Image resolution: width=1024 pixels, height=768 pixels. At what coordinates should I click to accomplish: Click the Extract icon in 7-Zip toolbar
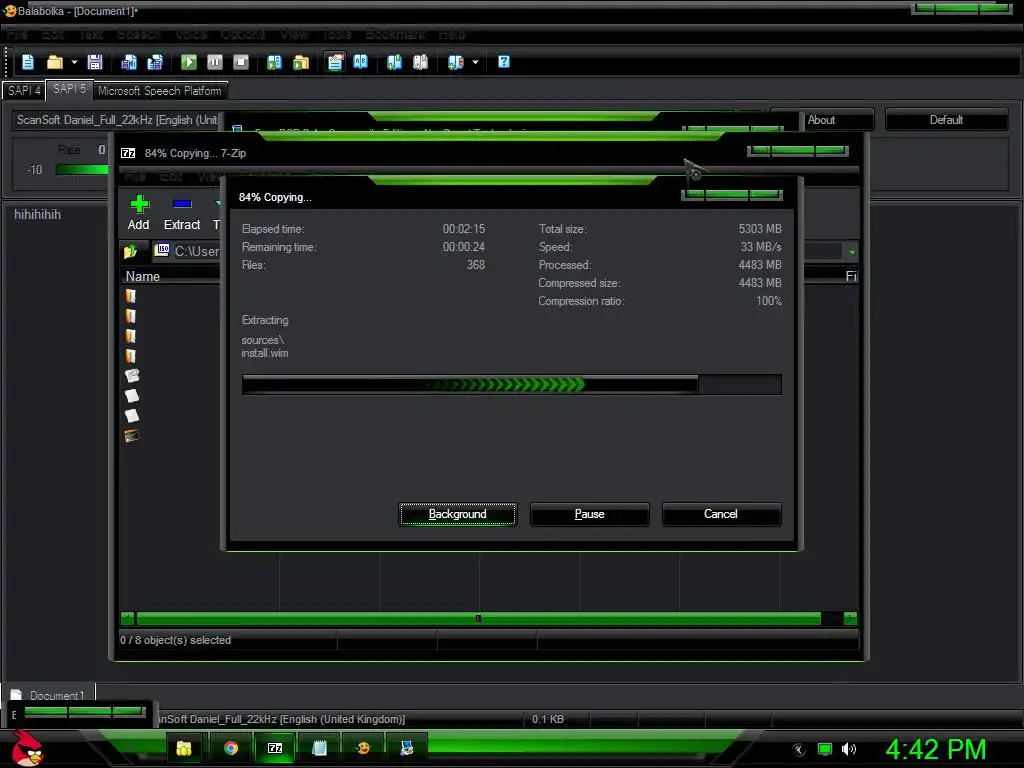click(182, 213)
